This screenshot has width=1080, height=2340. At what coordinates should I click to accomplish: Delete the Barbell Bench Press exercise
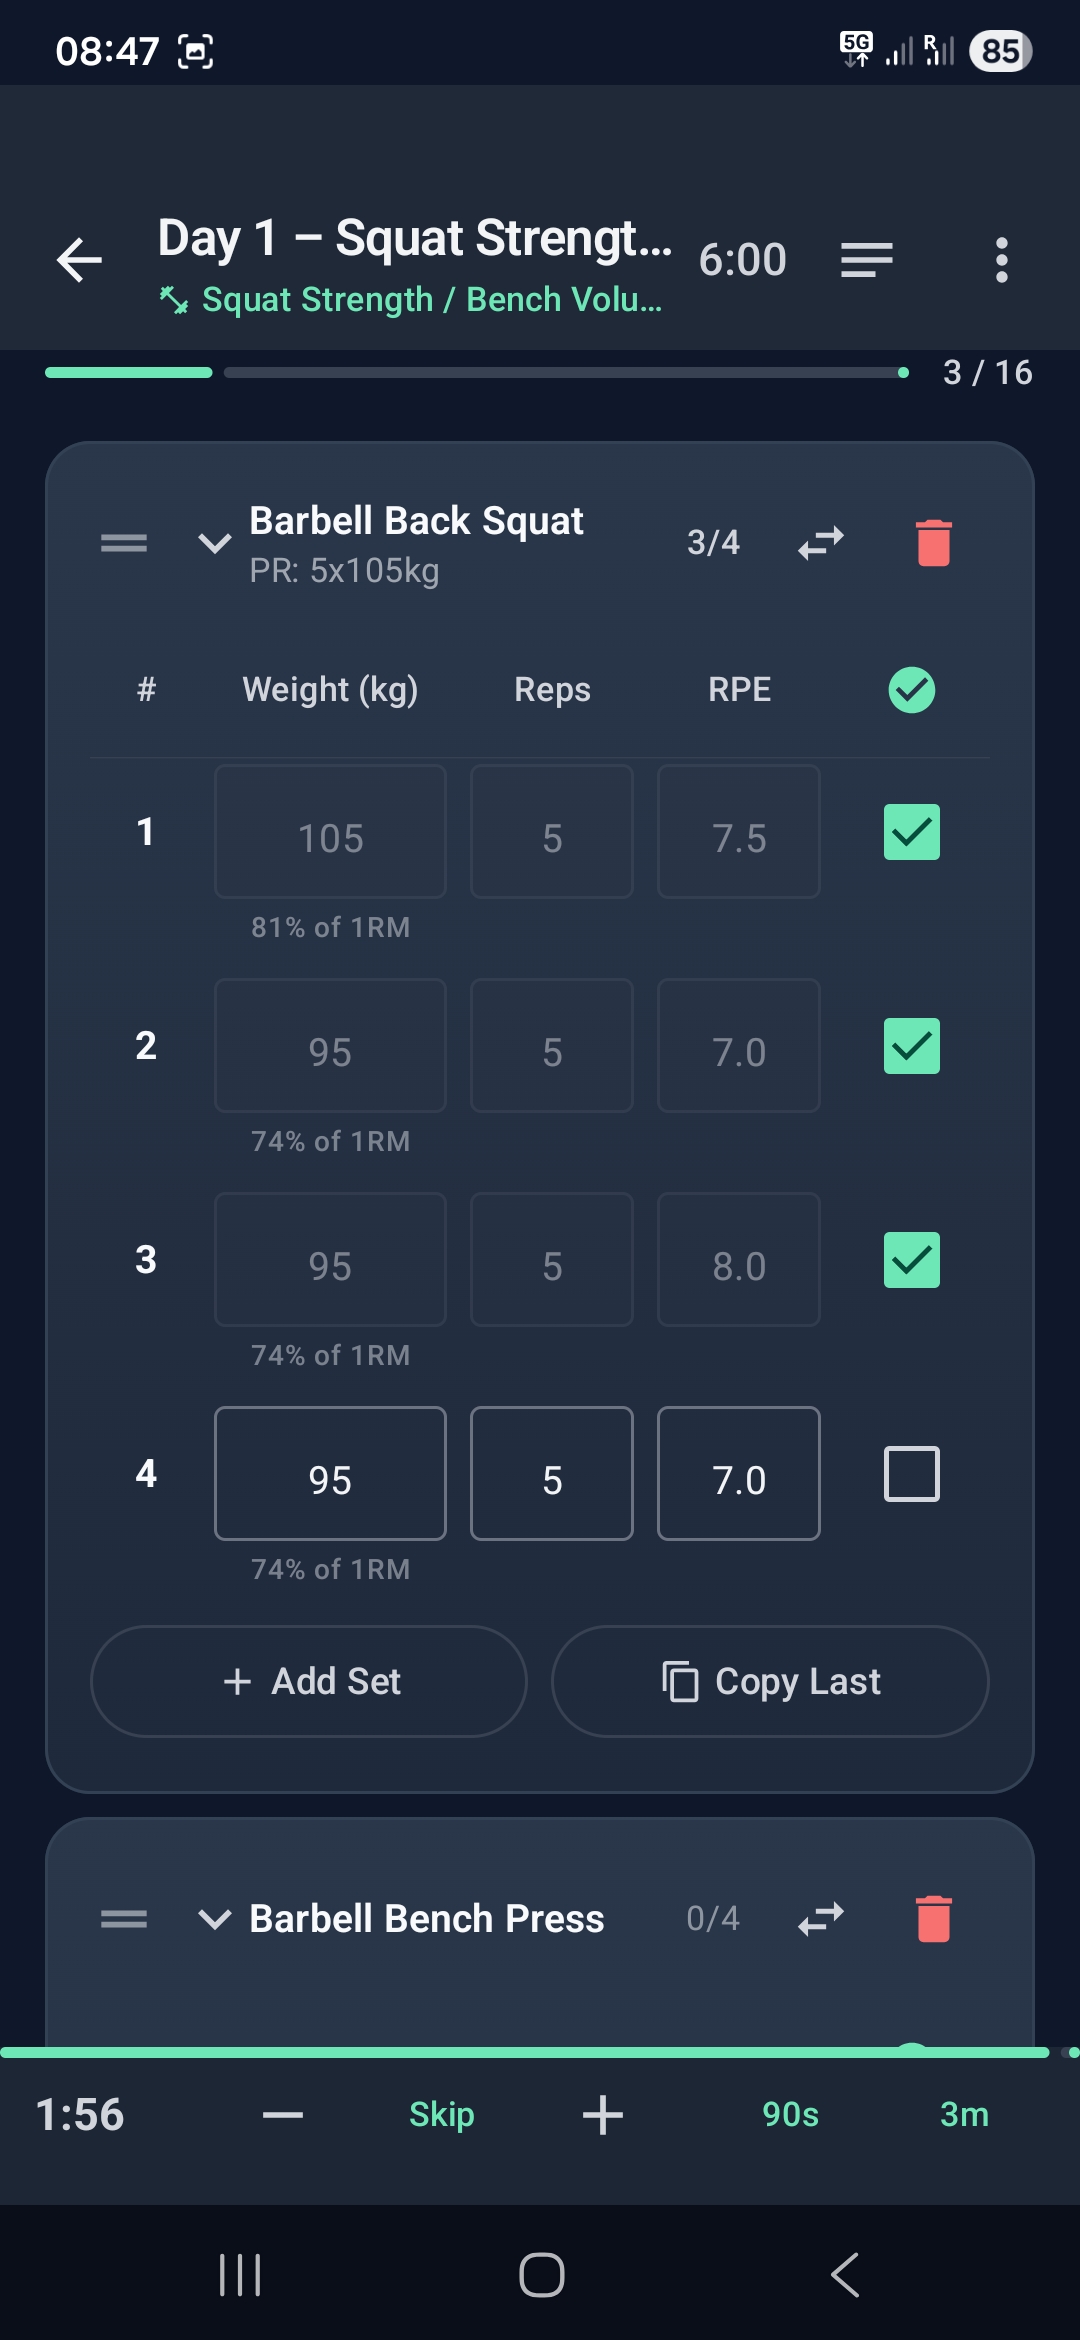pyautogui.click(x=933, y=1917)
